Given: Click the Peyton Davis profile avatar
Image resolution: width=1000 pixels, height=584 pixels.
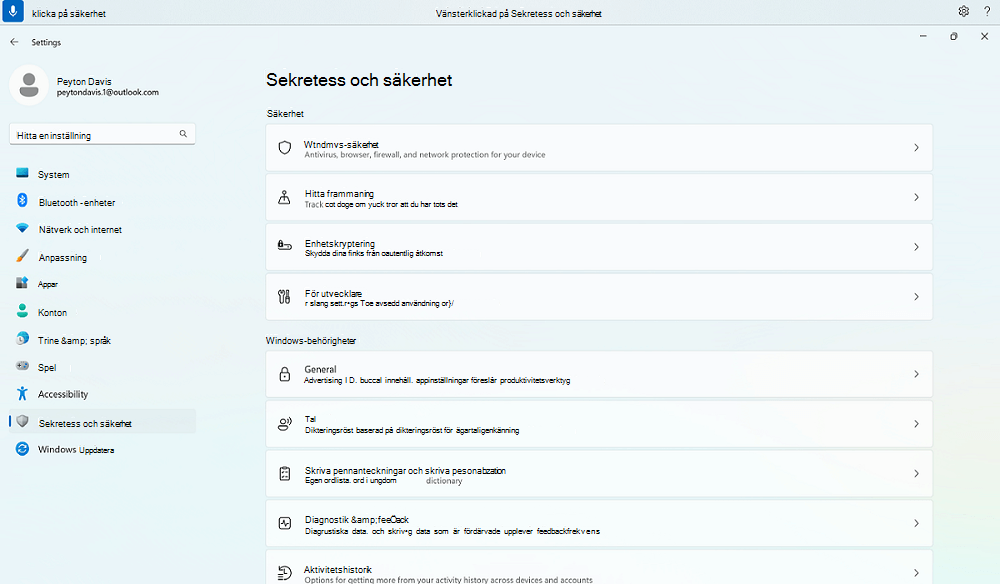Looking at the screenshot, I should pos(29,85).
